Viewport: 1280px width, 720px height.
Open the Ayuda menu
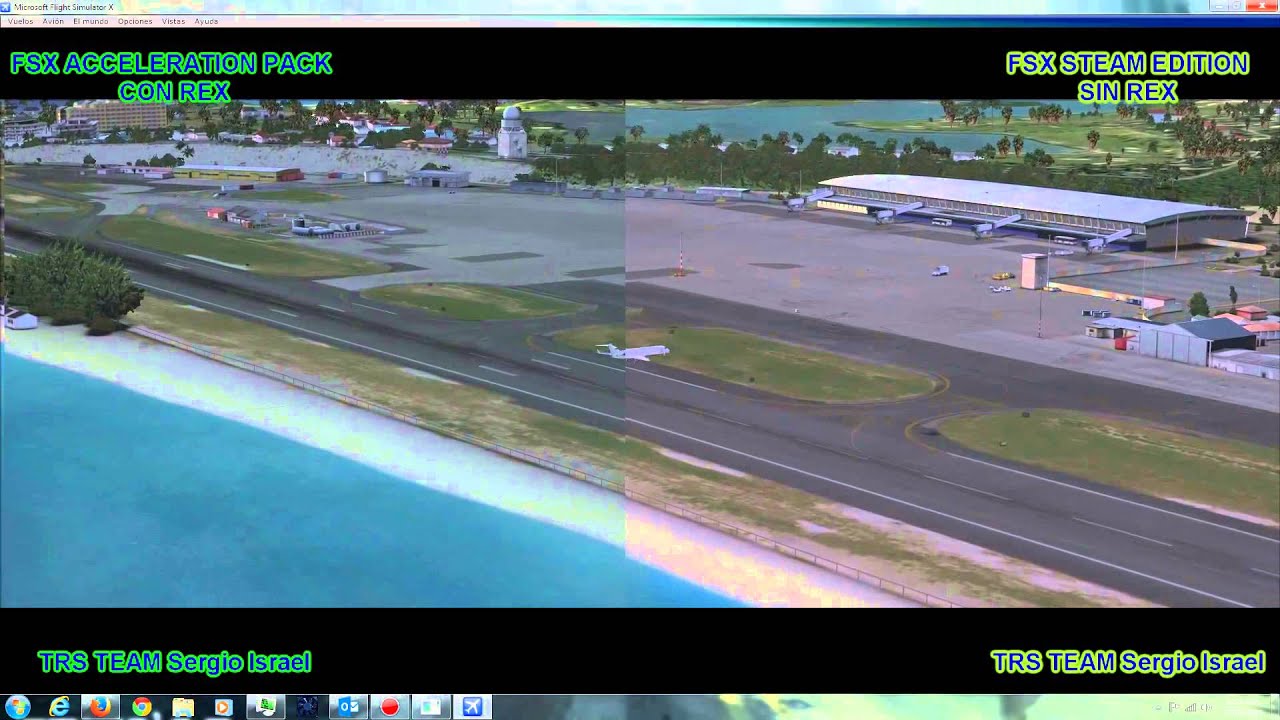[206, 21]
